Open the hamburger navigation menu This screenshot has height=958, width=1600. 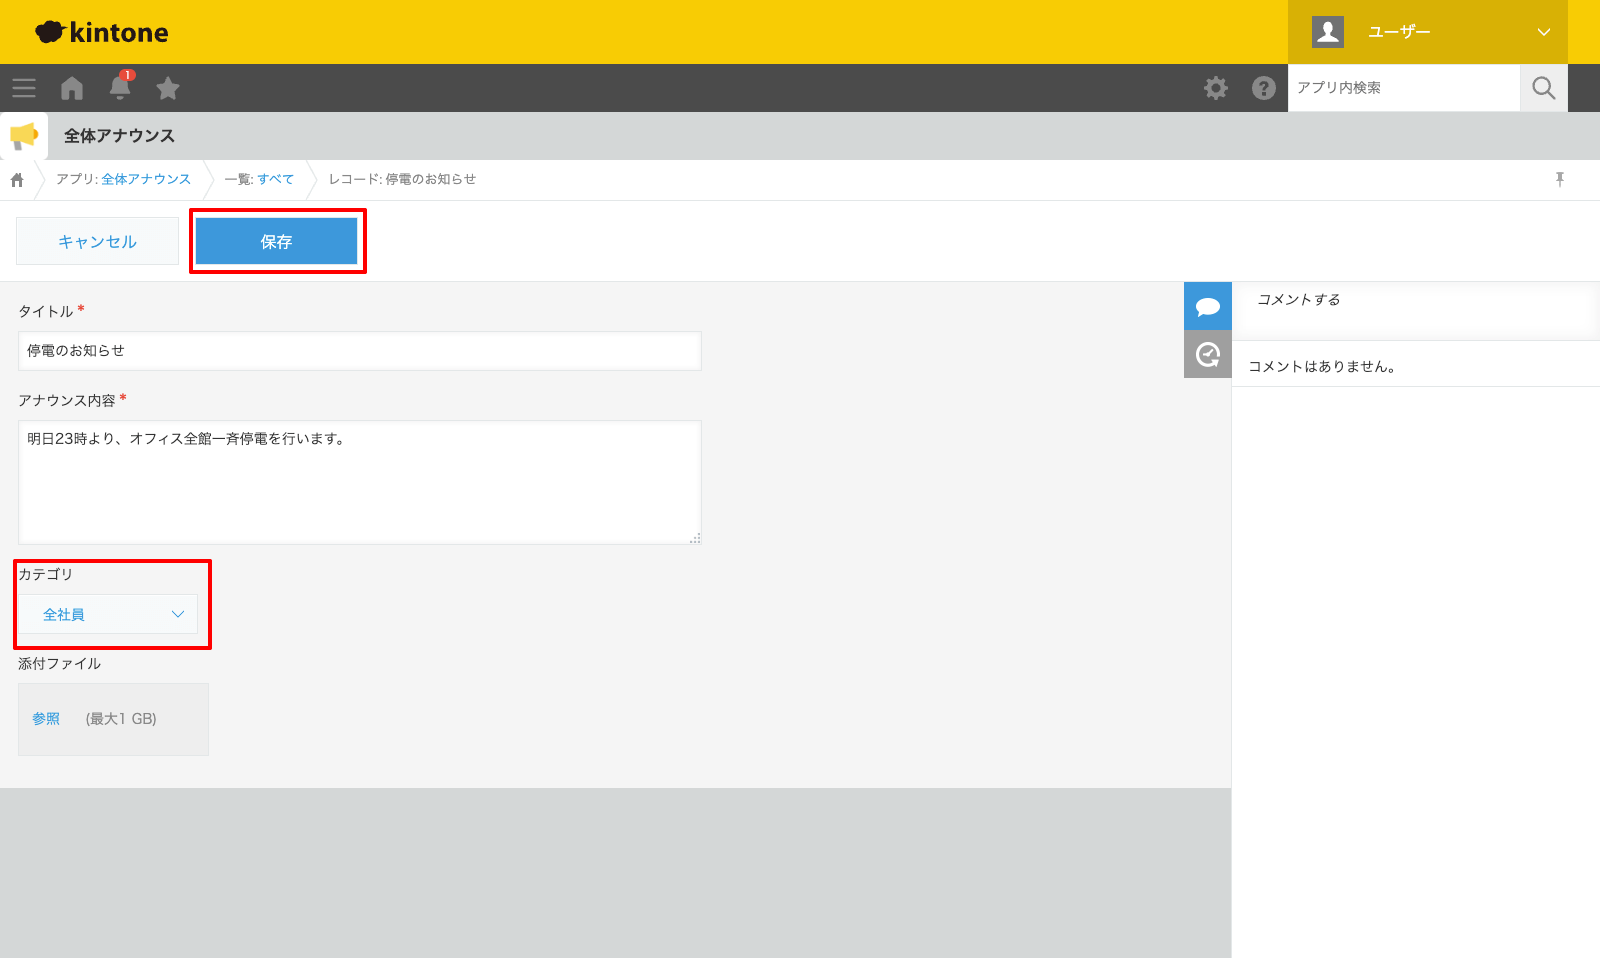(24, 88)
